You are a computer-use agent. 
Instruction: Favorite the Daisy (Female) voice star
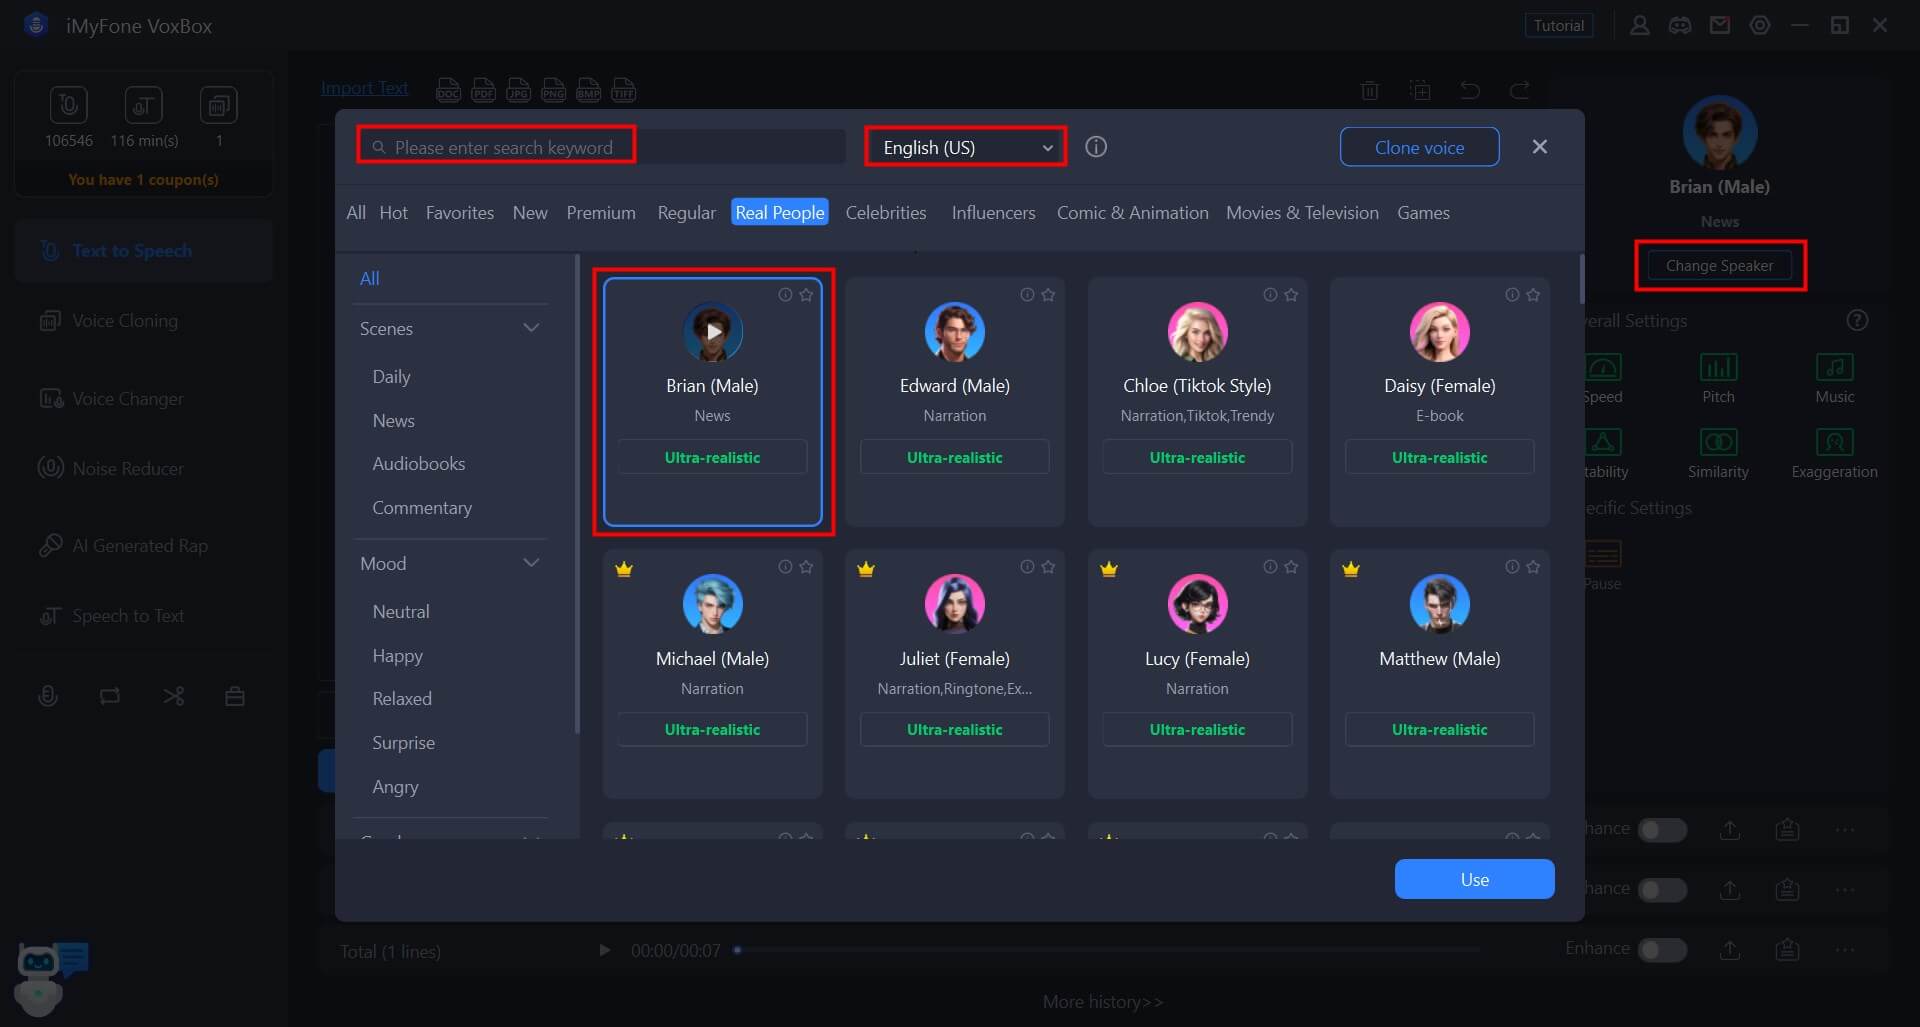(x=1533, y=295)
